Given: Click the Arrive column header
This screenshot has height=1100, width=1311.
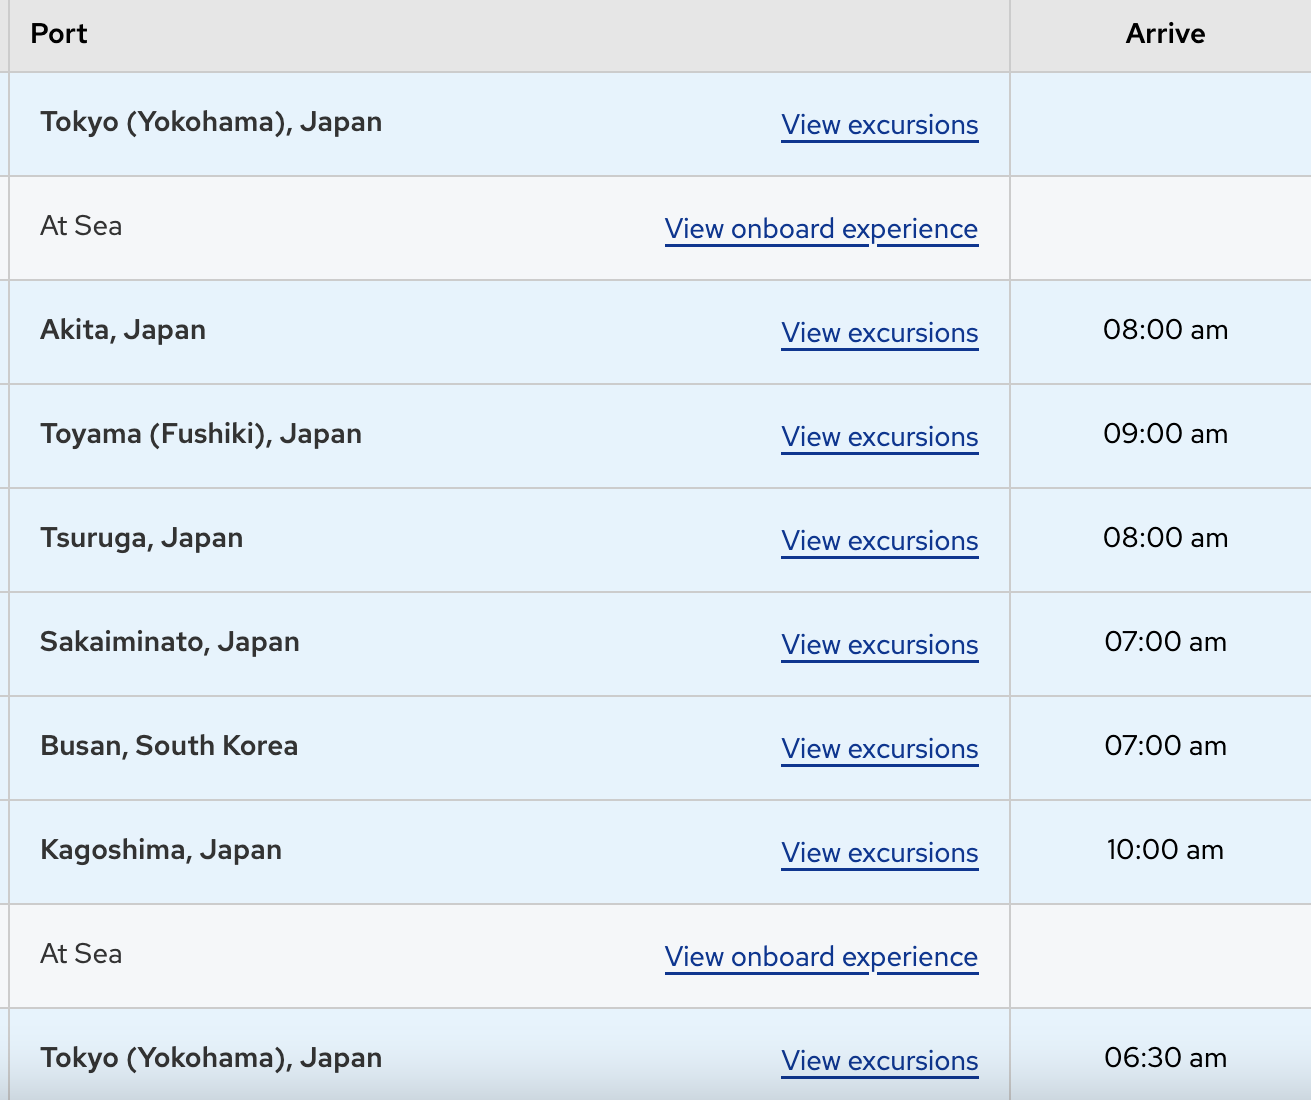Looking at the screenshot, I should (1165, 34).
